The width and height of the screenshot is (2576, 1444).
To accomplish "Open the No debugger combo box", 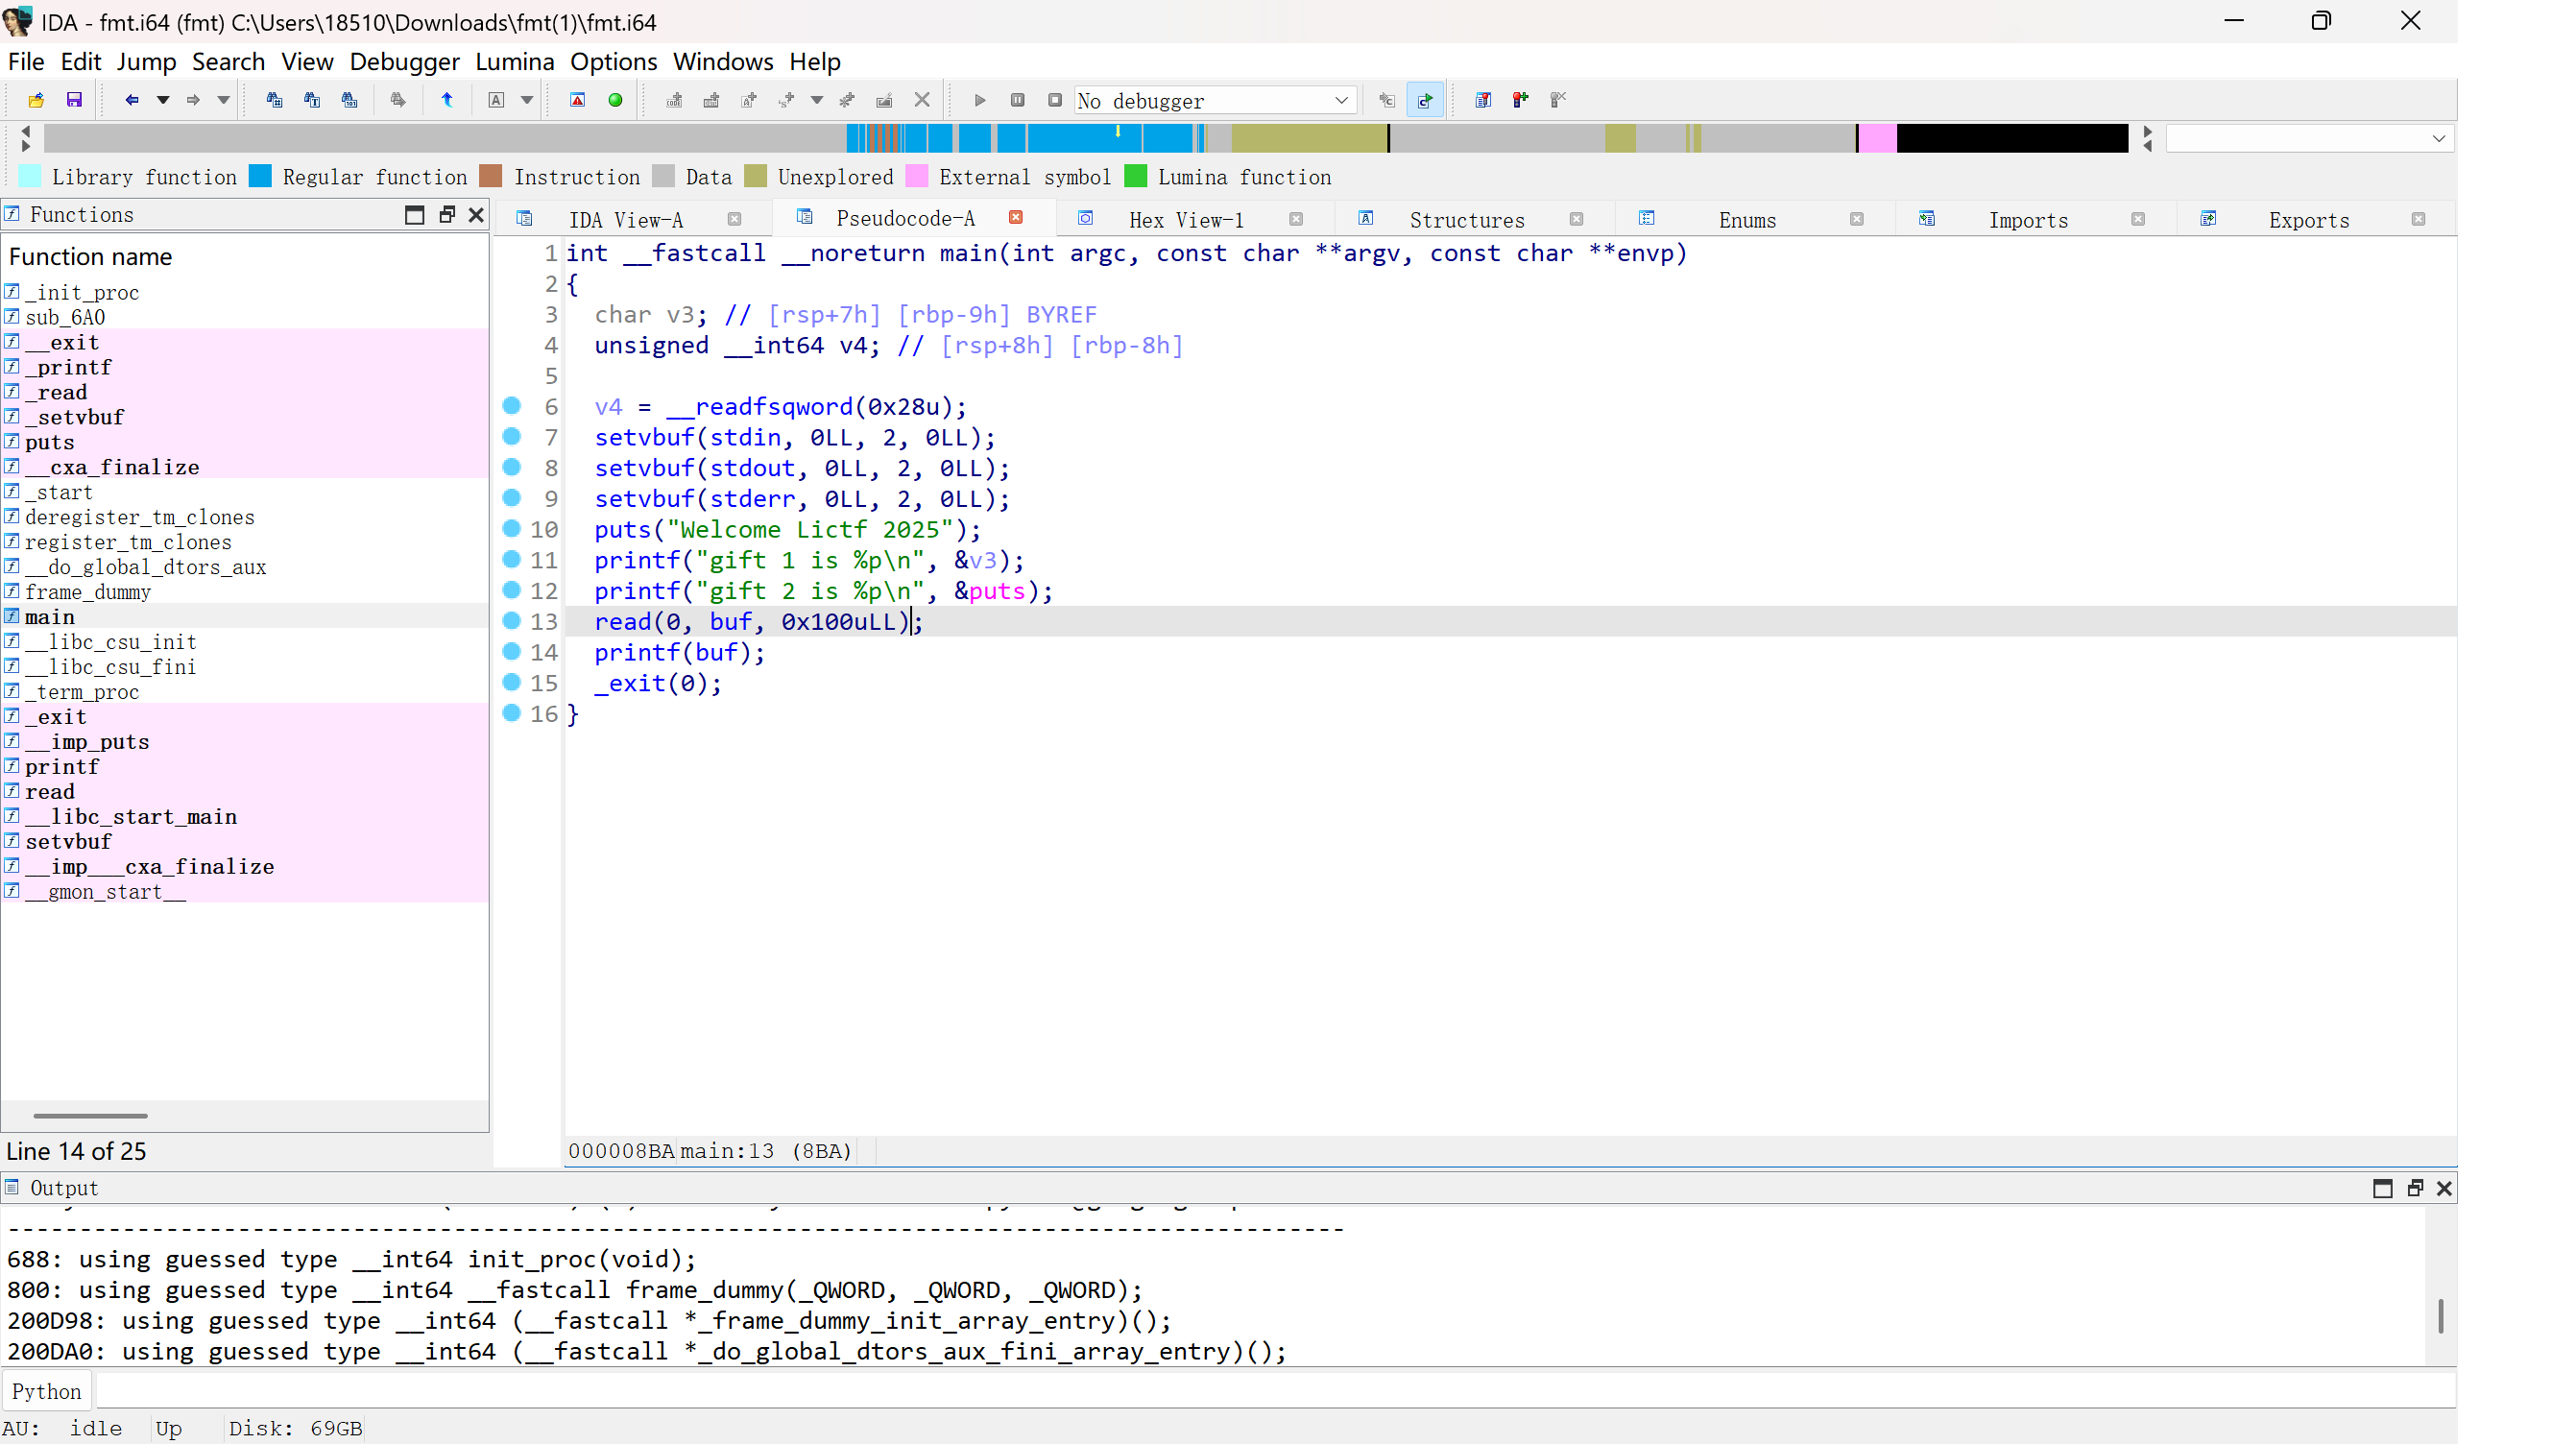I will coord(1215,100).
